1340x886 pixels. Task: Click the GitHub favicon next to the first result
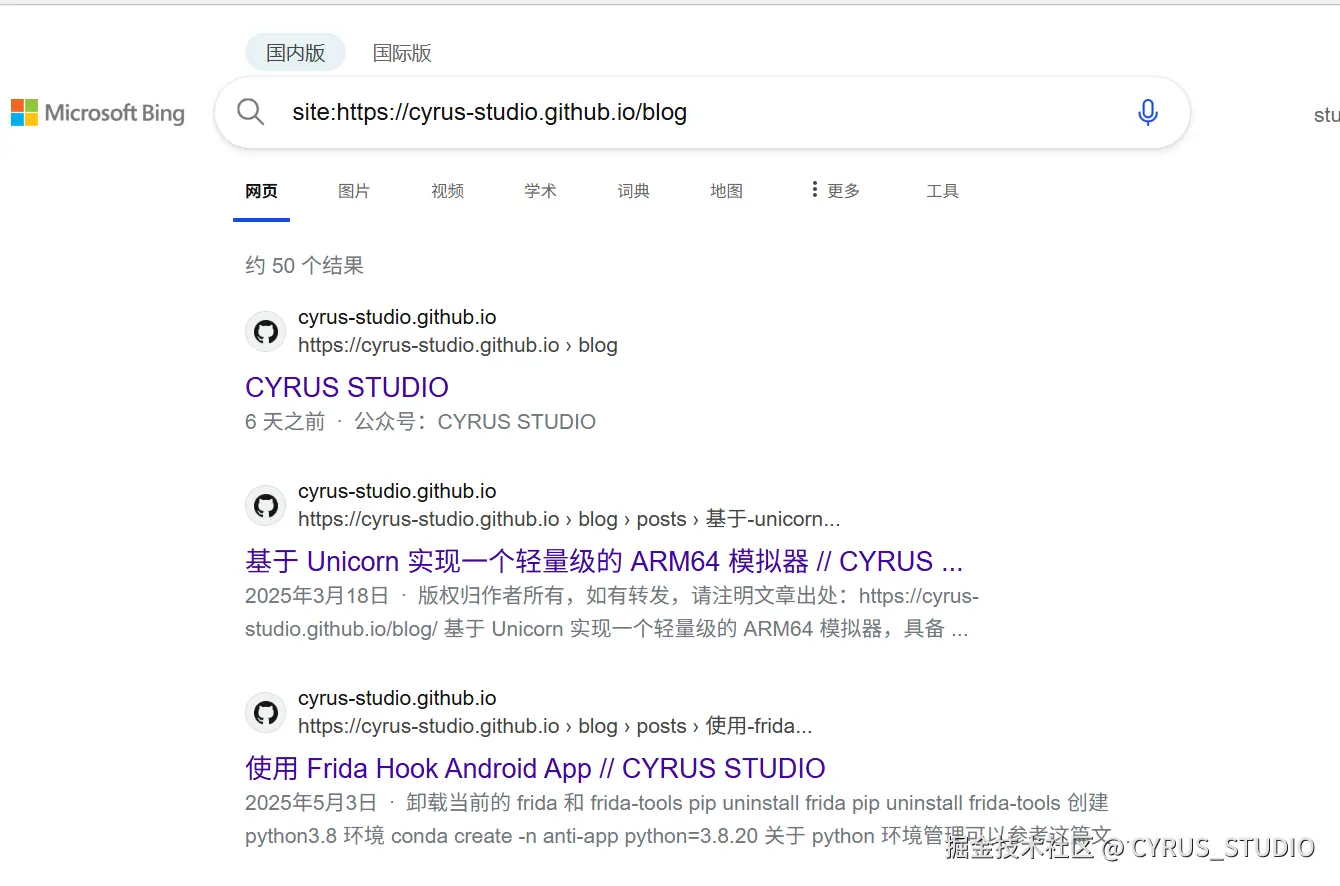[x=265, y=331]
